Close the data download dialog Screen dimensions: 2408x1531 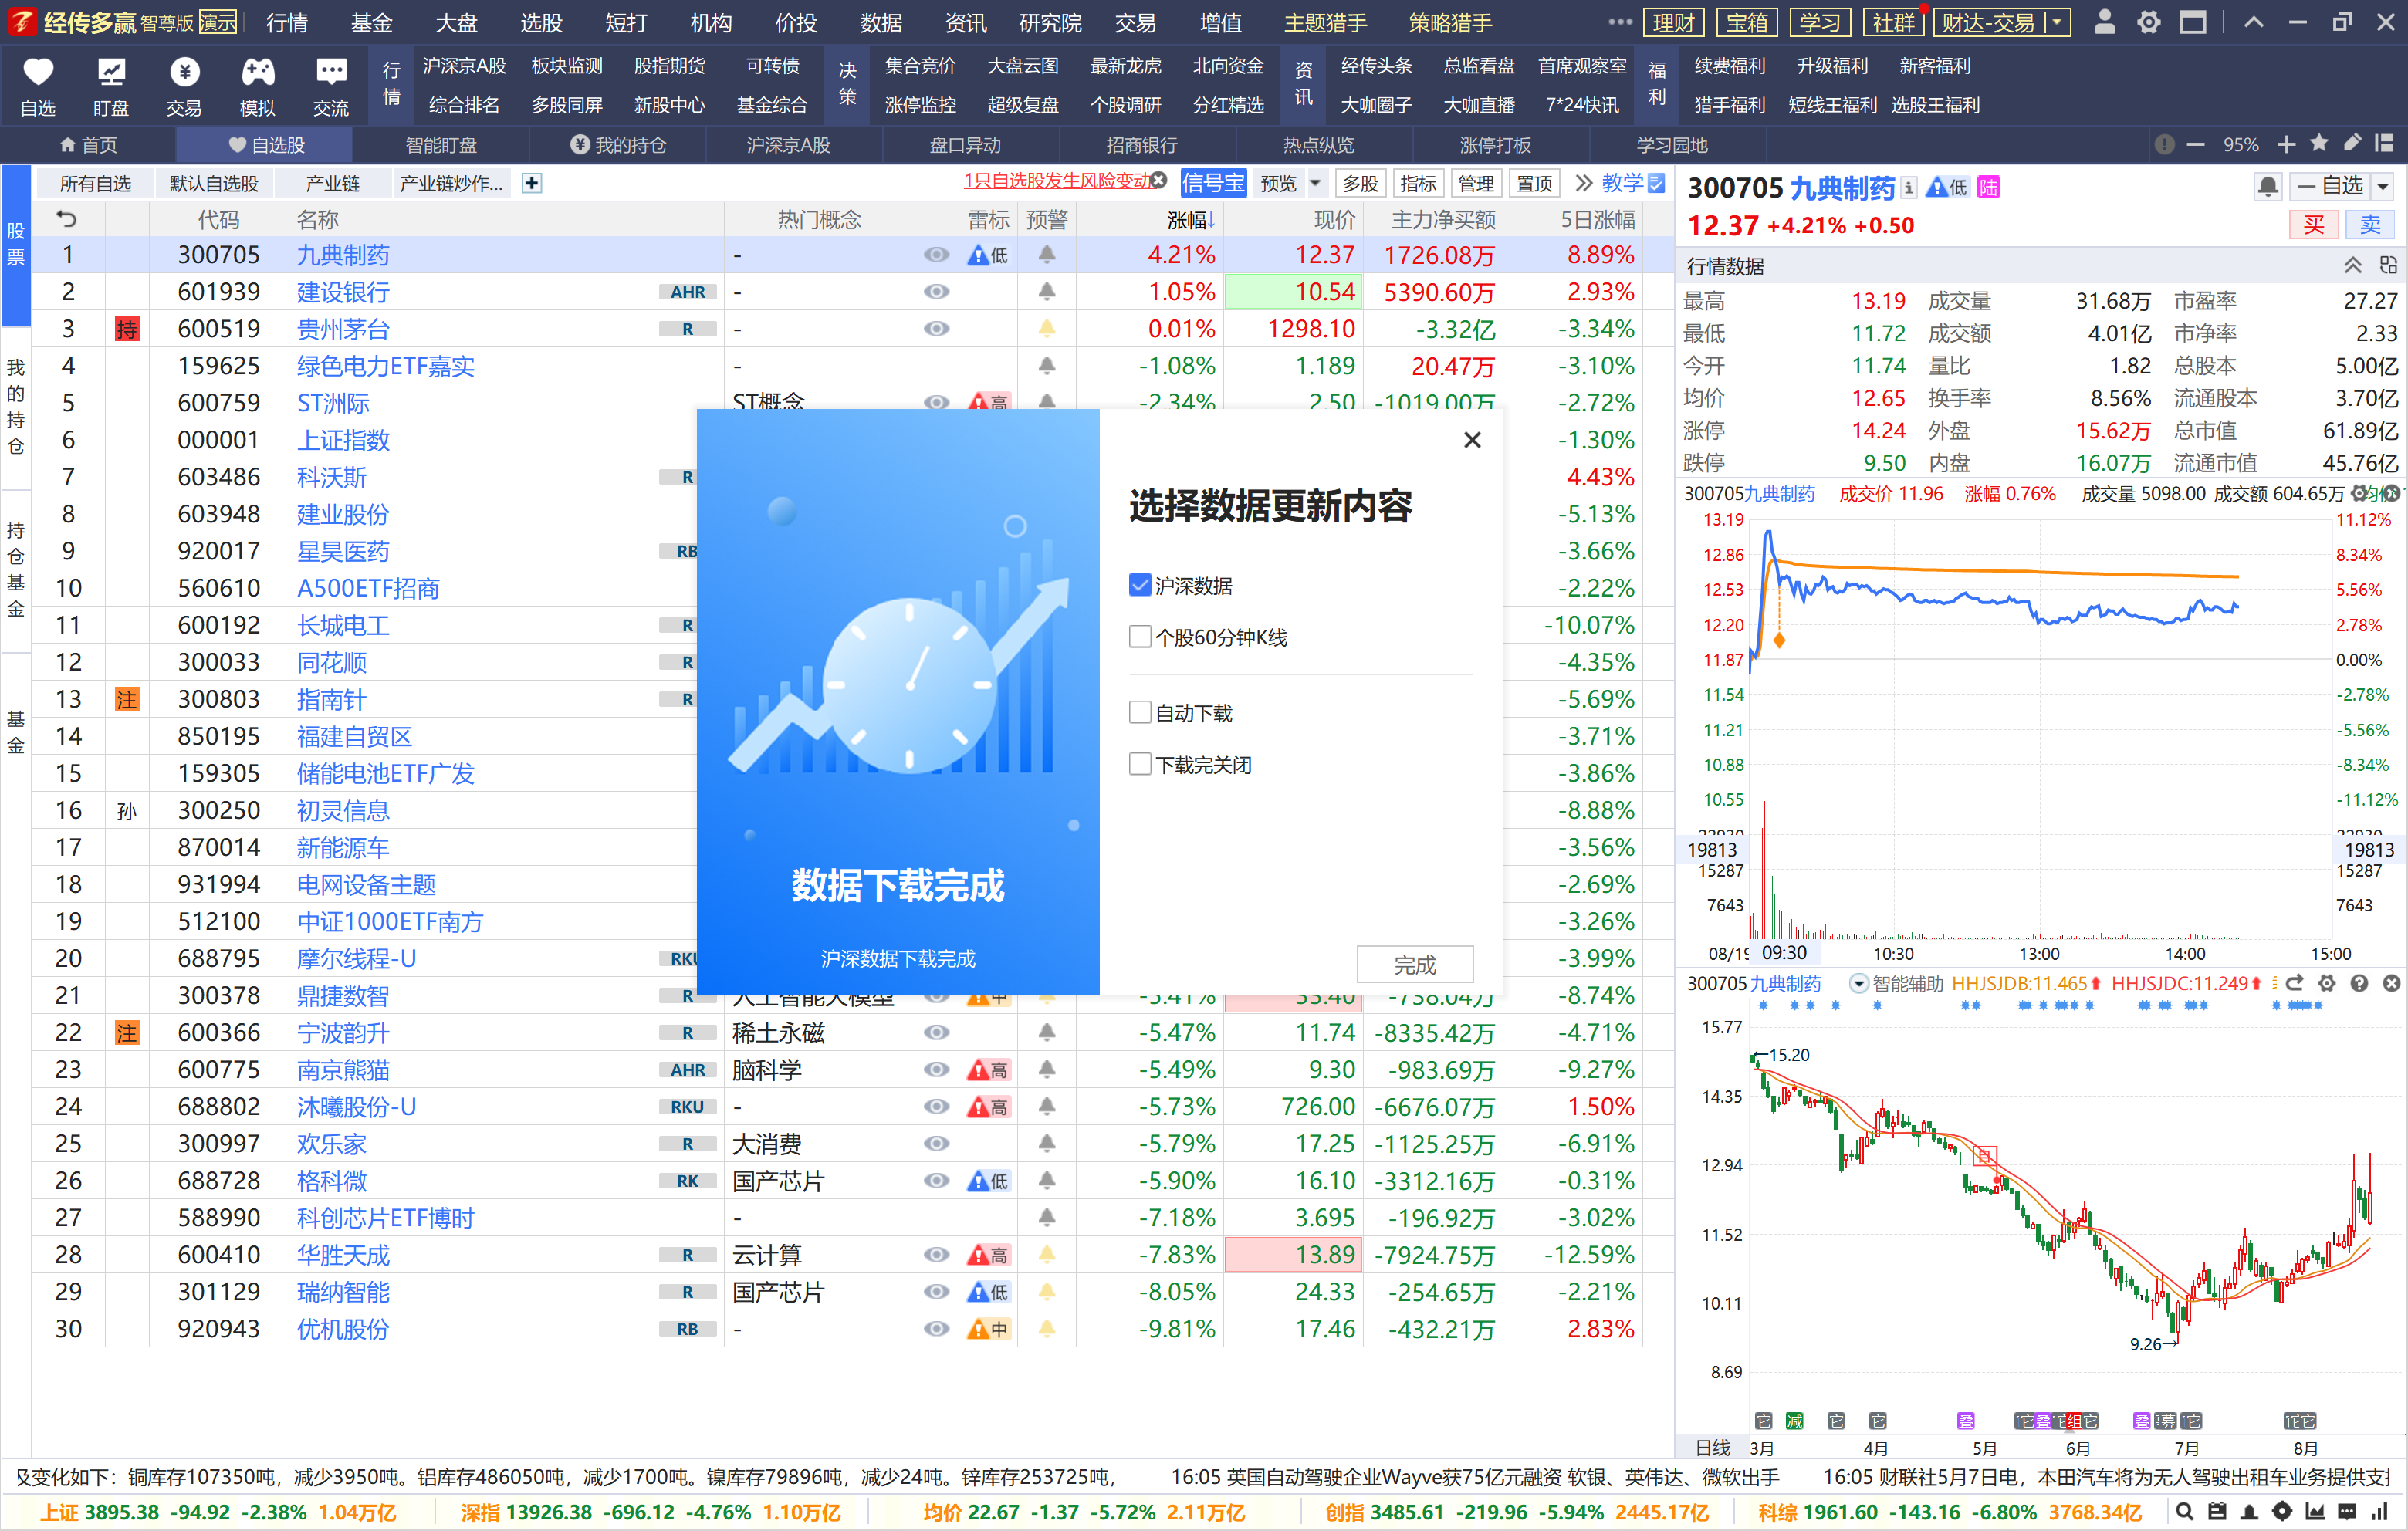tap(1472, 440)
